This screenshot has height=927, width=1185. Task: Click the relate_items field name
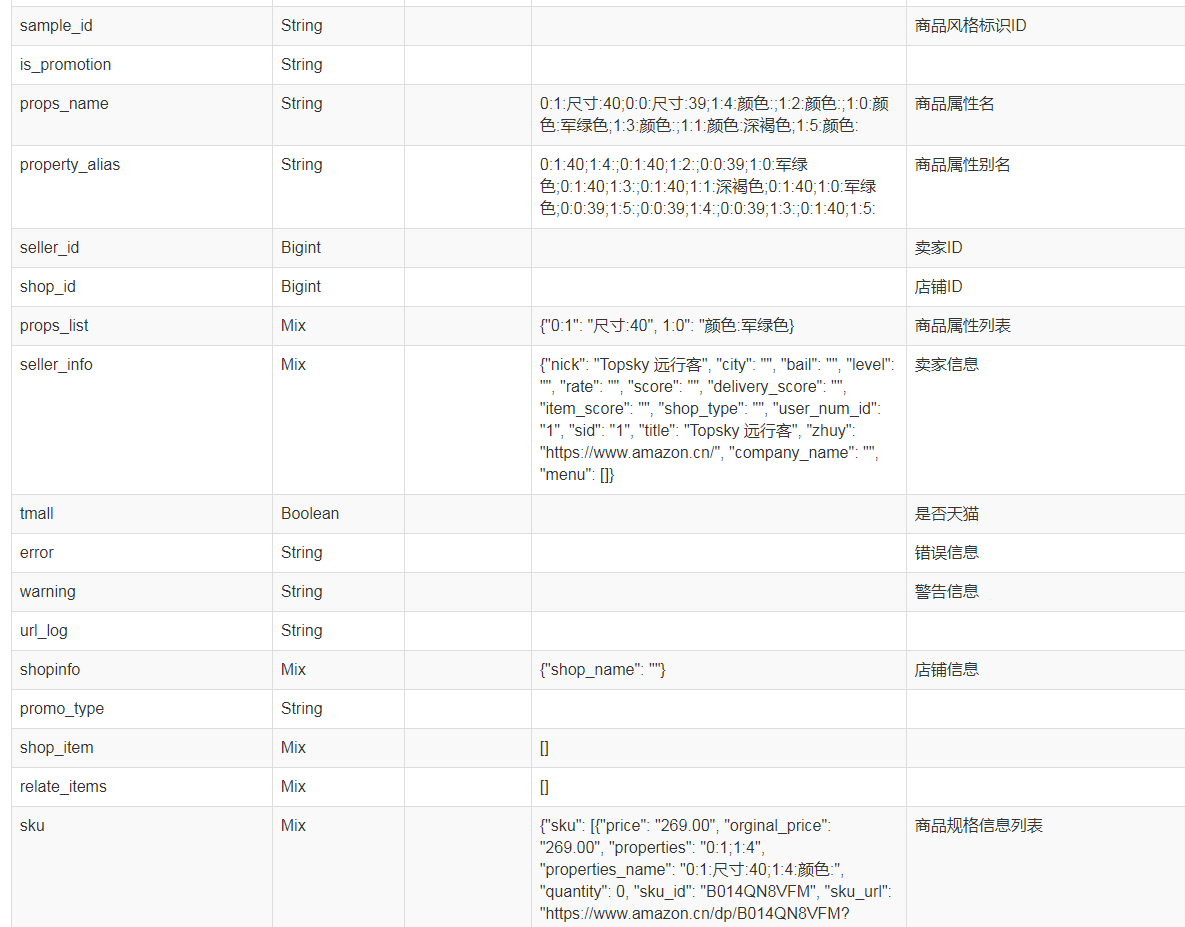coord(63,787)
